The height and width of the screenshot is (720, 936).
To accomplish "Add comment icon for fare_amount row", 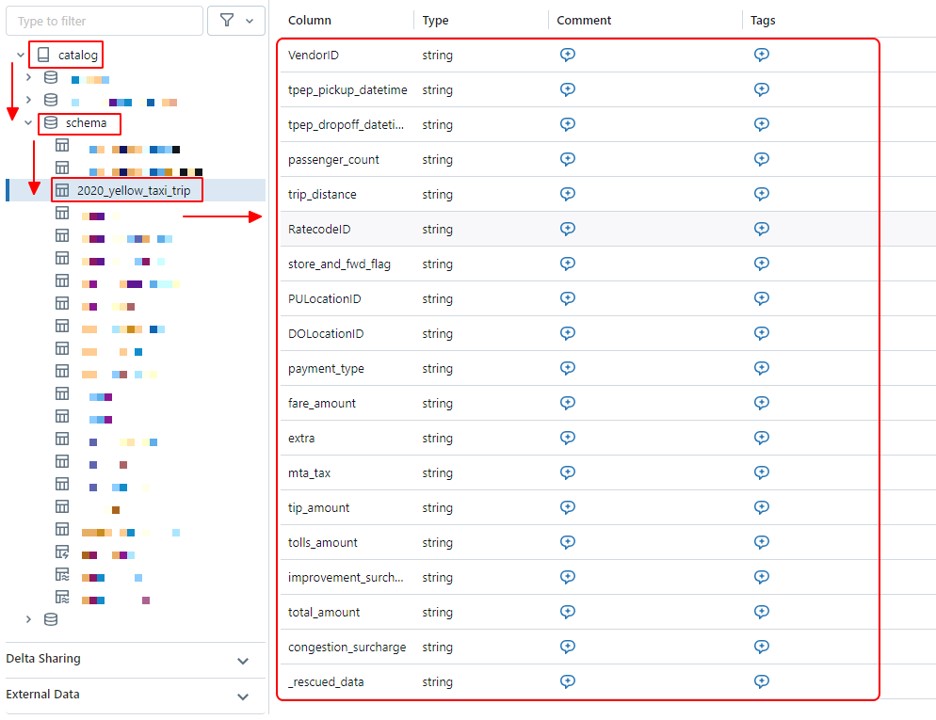I will tap(567, 403).
